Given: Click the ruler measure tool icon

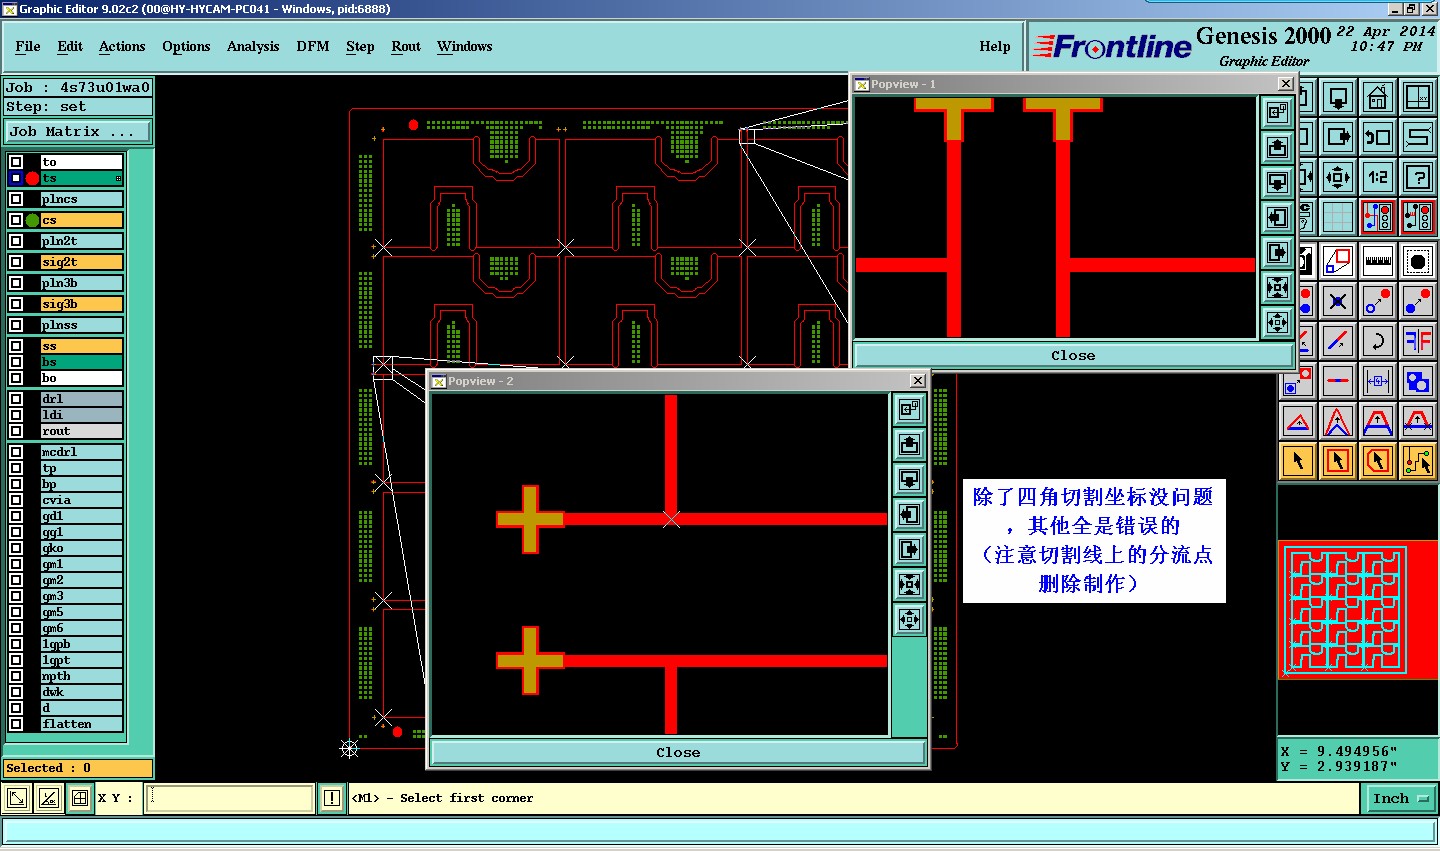Looking at the screenshot, I should tap(1378, 262).
